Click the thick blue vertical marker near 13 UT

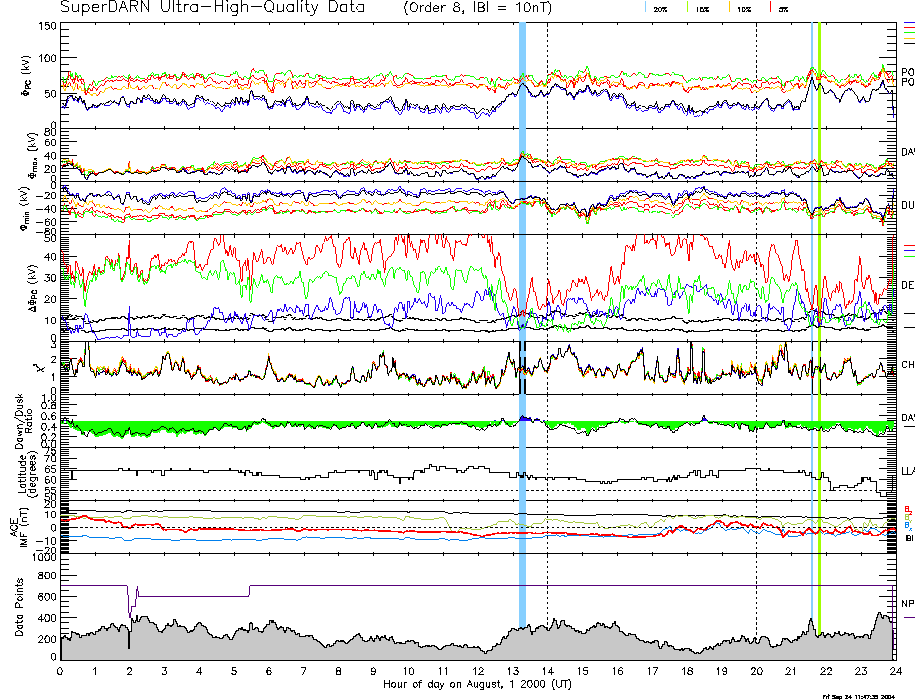(x=522, y=300)
